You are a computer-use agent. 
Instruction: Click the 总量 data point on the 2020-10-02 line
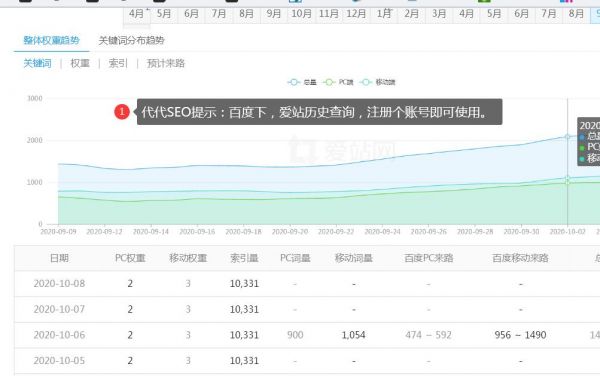point(567,137)
